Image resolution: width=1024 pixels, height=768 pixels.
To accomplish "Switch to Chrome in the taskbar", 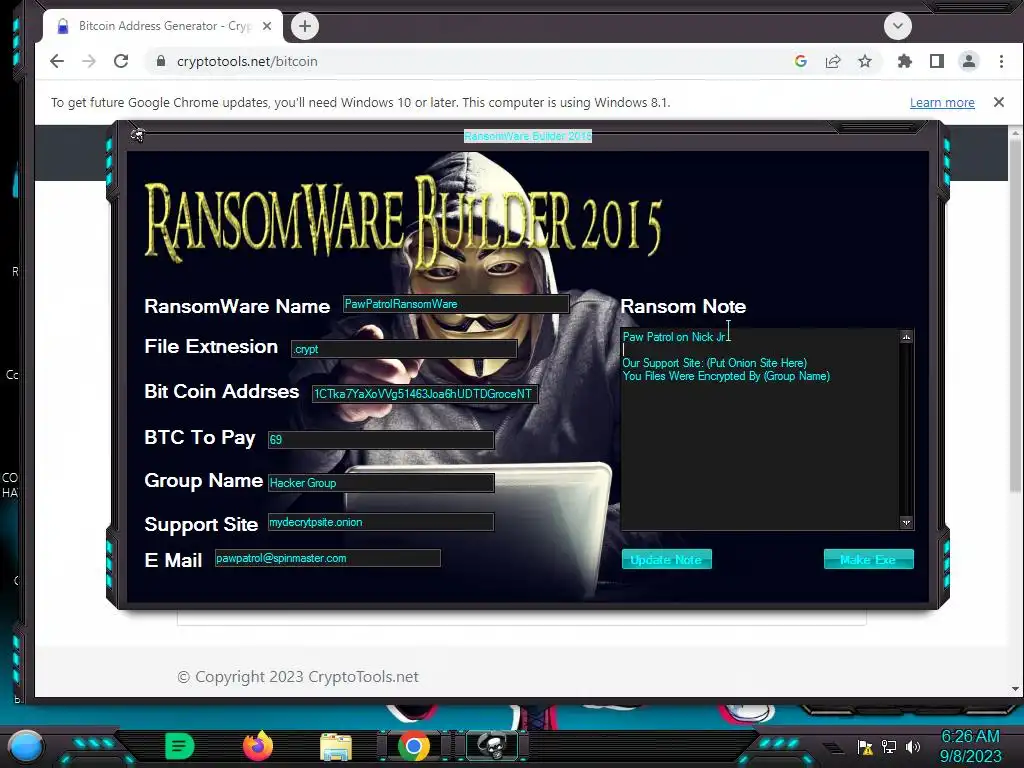I will 414,746.
